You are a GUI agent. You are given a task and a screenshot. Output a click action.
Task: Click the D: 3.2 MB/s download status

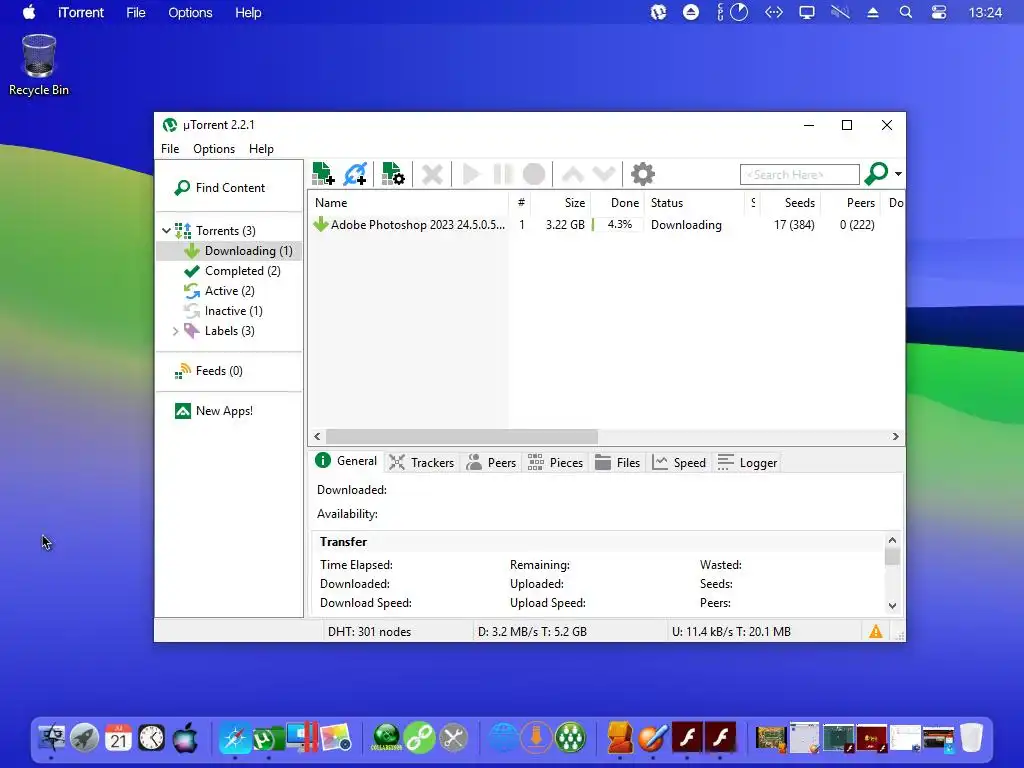(x=532, y=632)
